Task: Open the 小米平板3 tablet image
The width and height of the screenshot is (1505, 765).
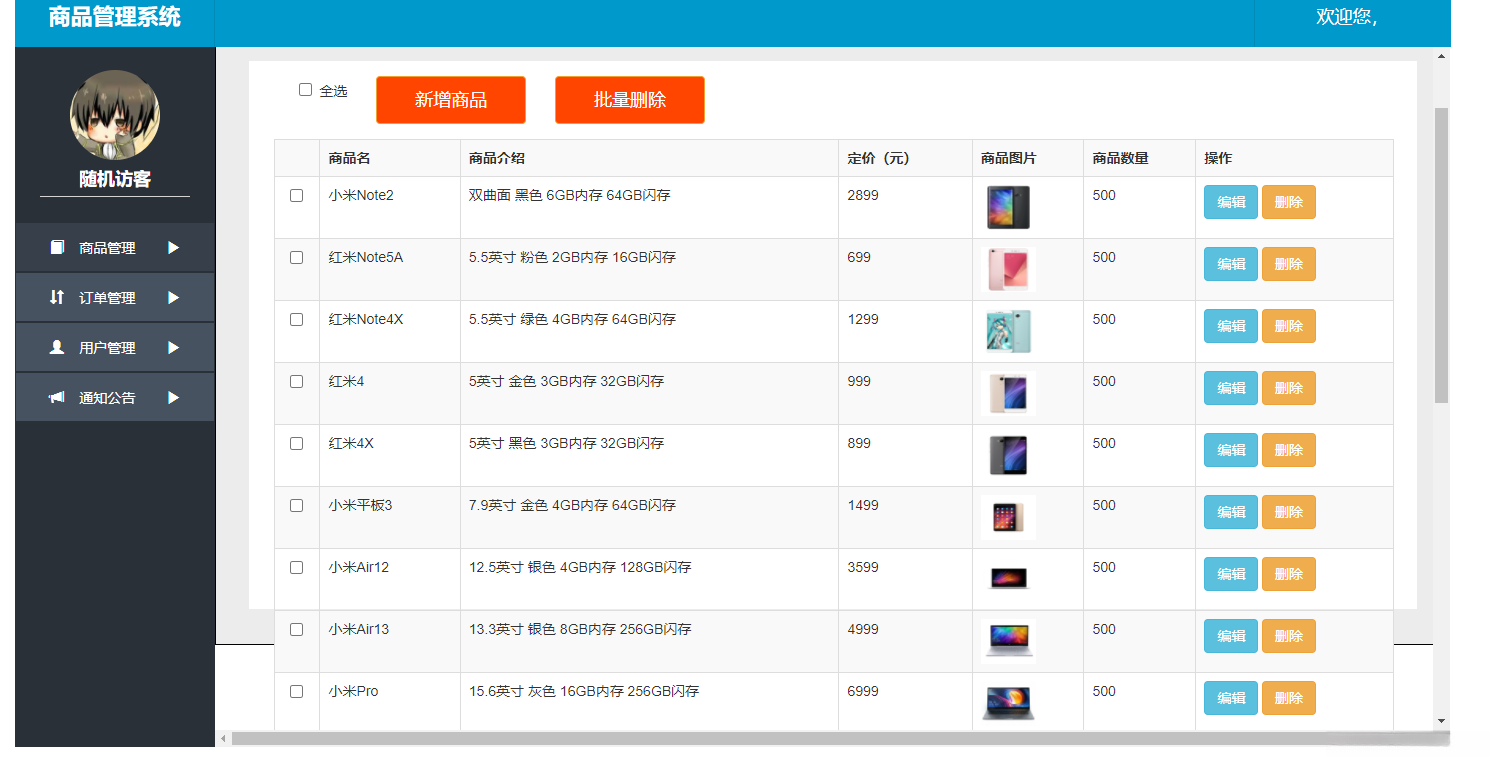Action: tap(1008, 517)
